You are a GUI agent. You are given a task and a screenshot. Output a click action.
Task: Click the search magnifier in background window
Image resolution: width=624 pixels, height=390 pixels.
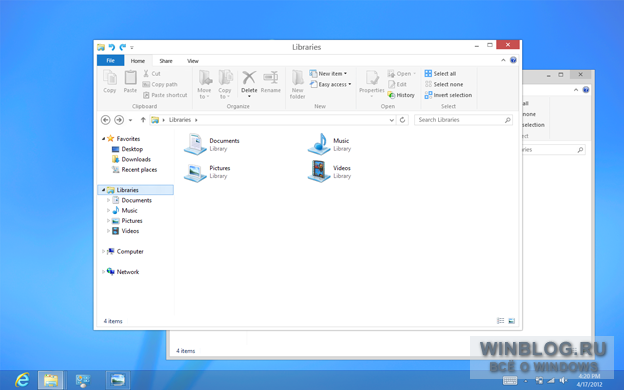click(580, 150)
